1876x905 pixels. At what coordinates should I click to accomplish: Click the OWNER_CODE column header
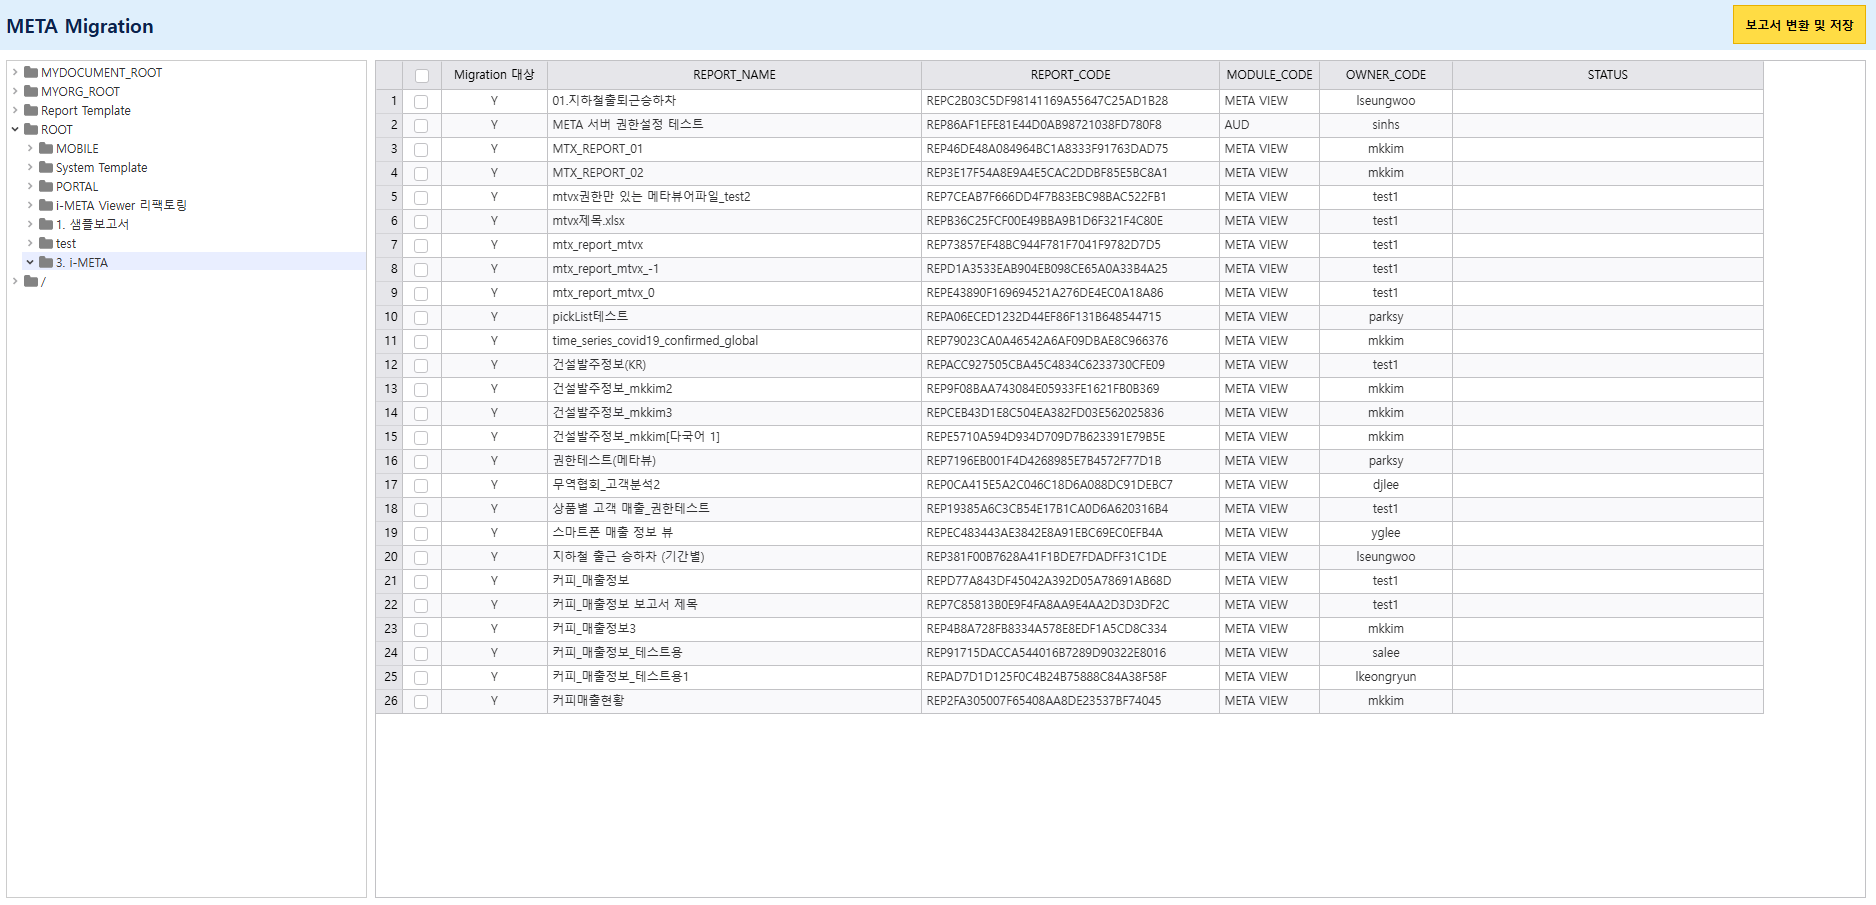1385,75
